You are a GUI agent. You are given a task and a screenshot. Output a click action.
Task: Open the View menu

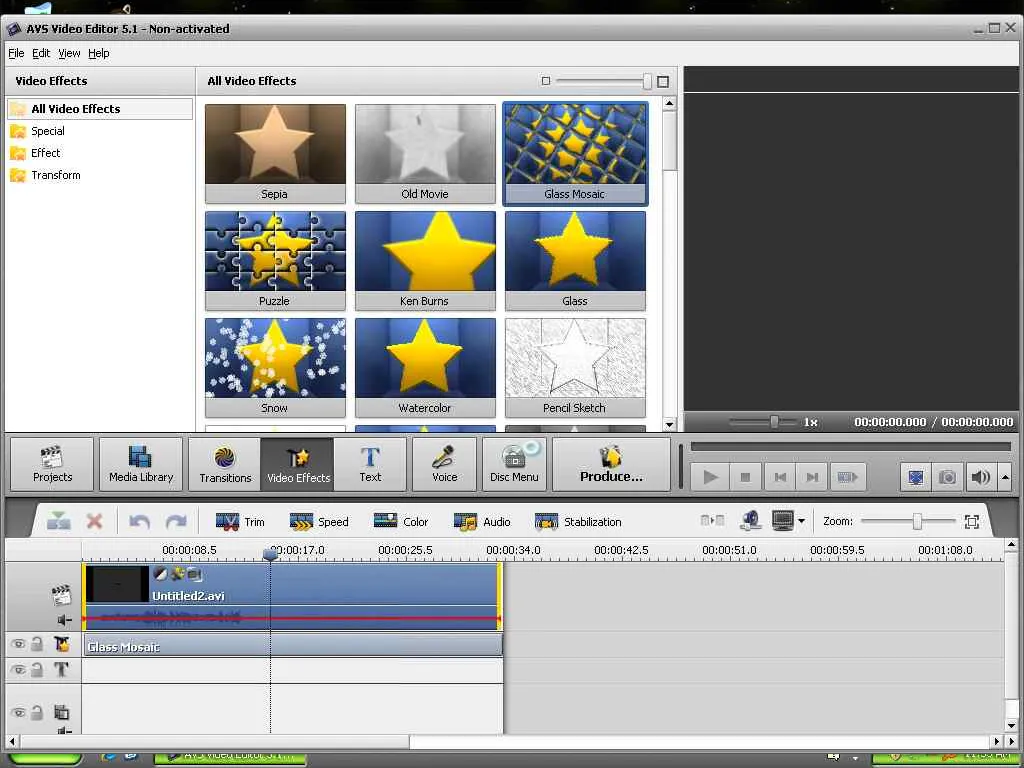(69, 53)
